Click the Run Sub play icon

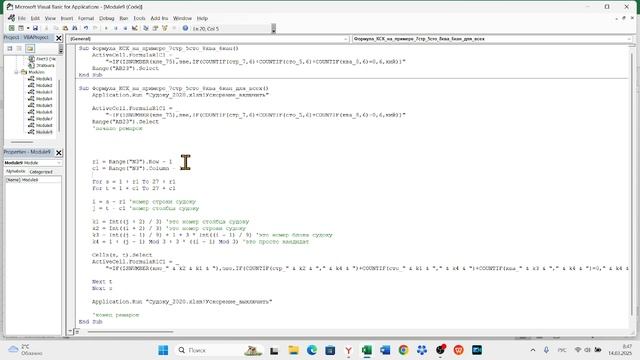coord(106,28)
